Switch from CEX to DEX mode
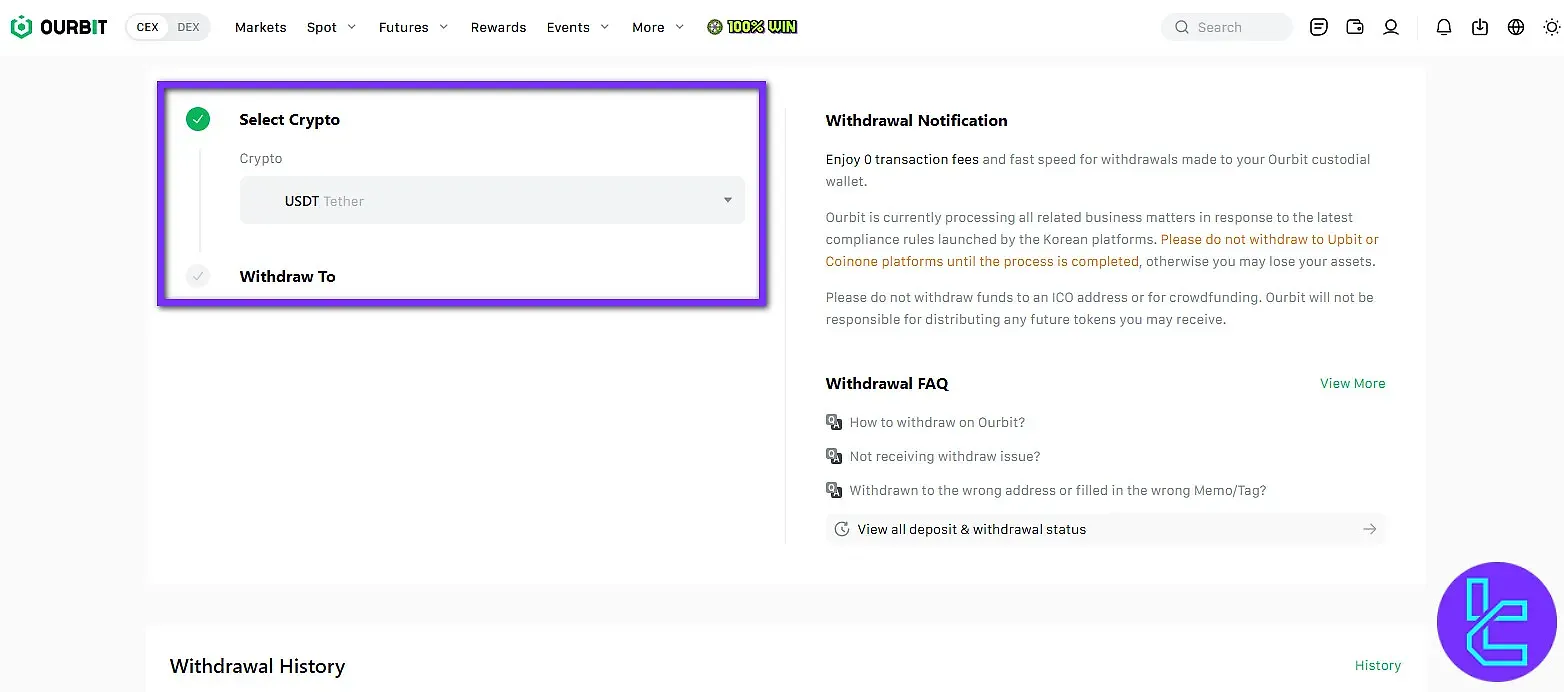The height and width of the screenshot is (692, 1564). (188, 27)
